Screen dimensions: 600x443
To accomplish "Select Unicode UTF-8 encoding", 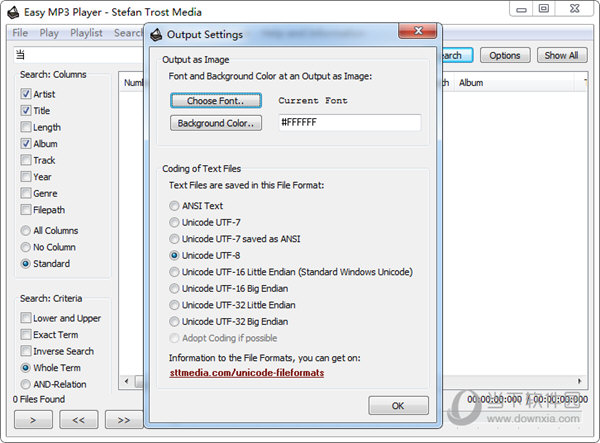I will [205, 255].
